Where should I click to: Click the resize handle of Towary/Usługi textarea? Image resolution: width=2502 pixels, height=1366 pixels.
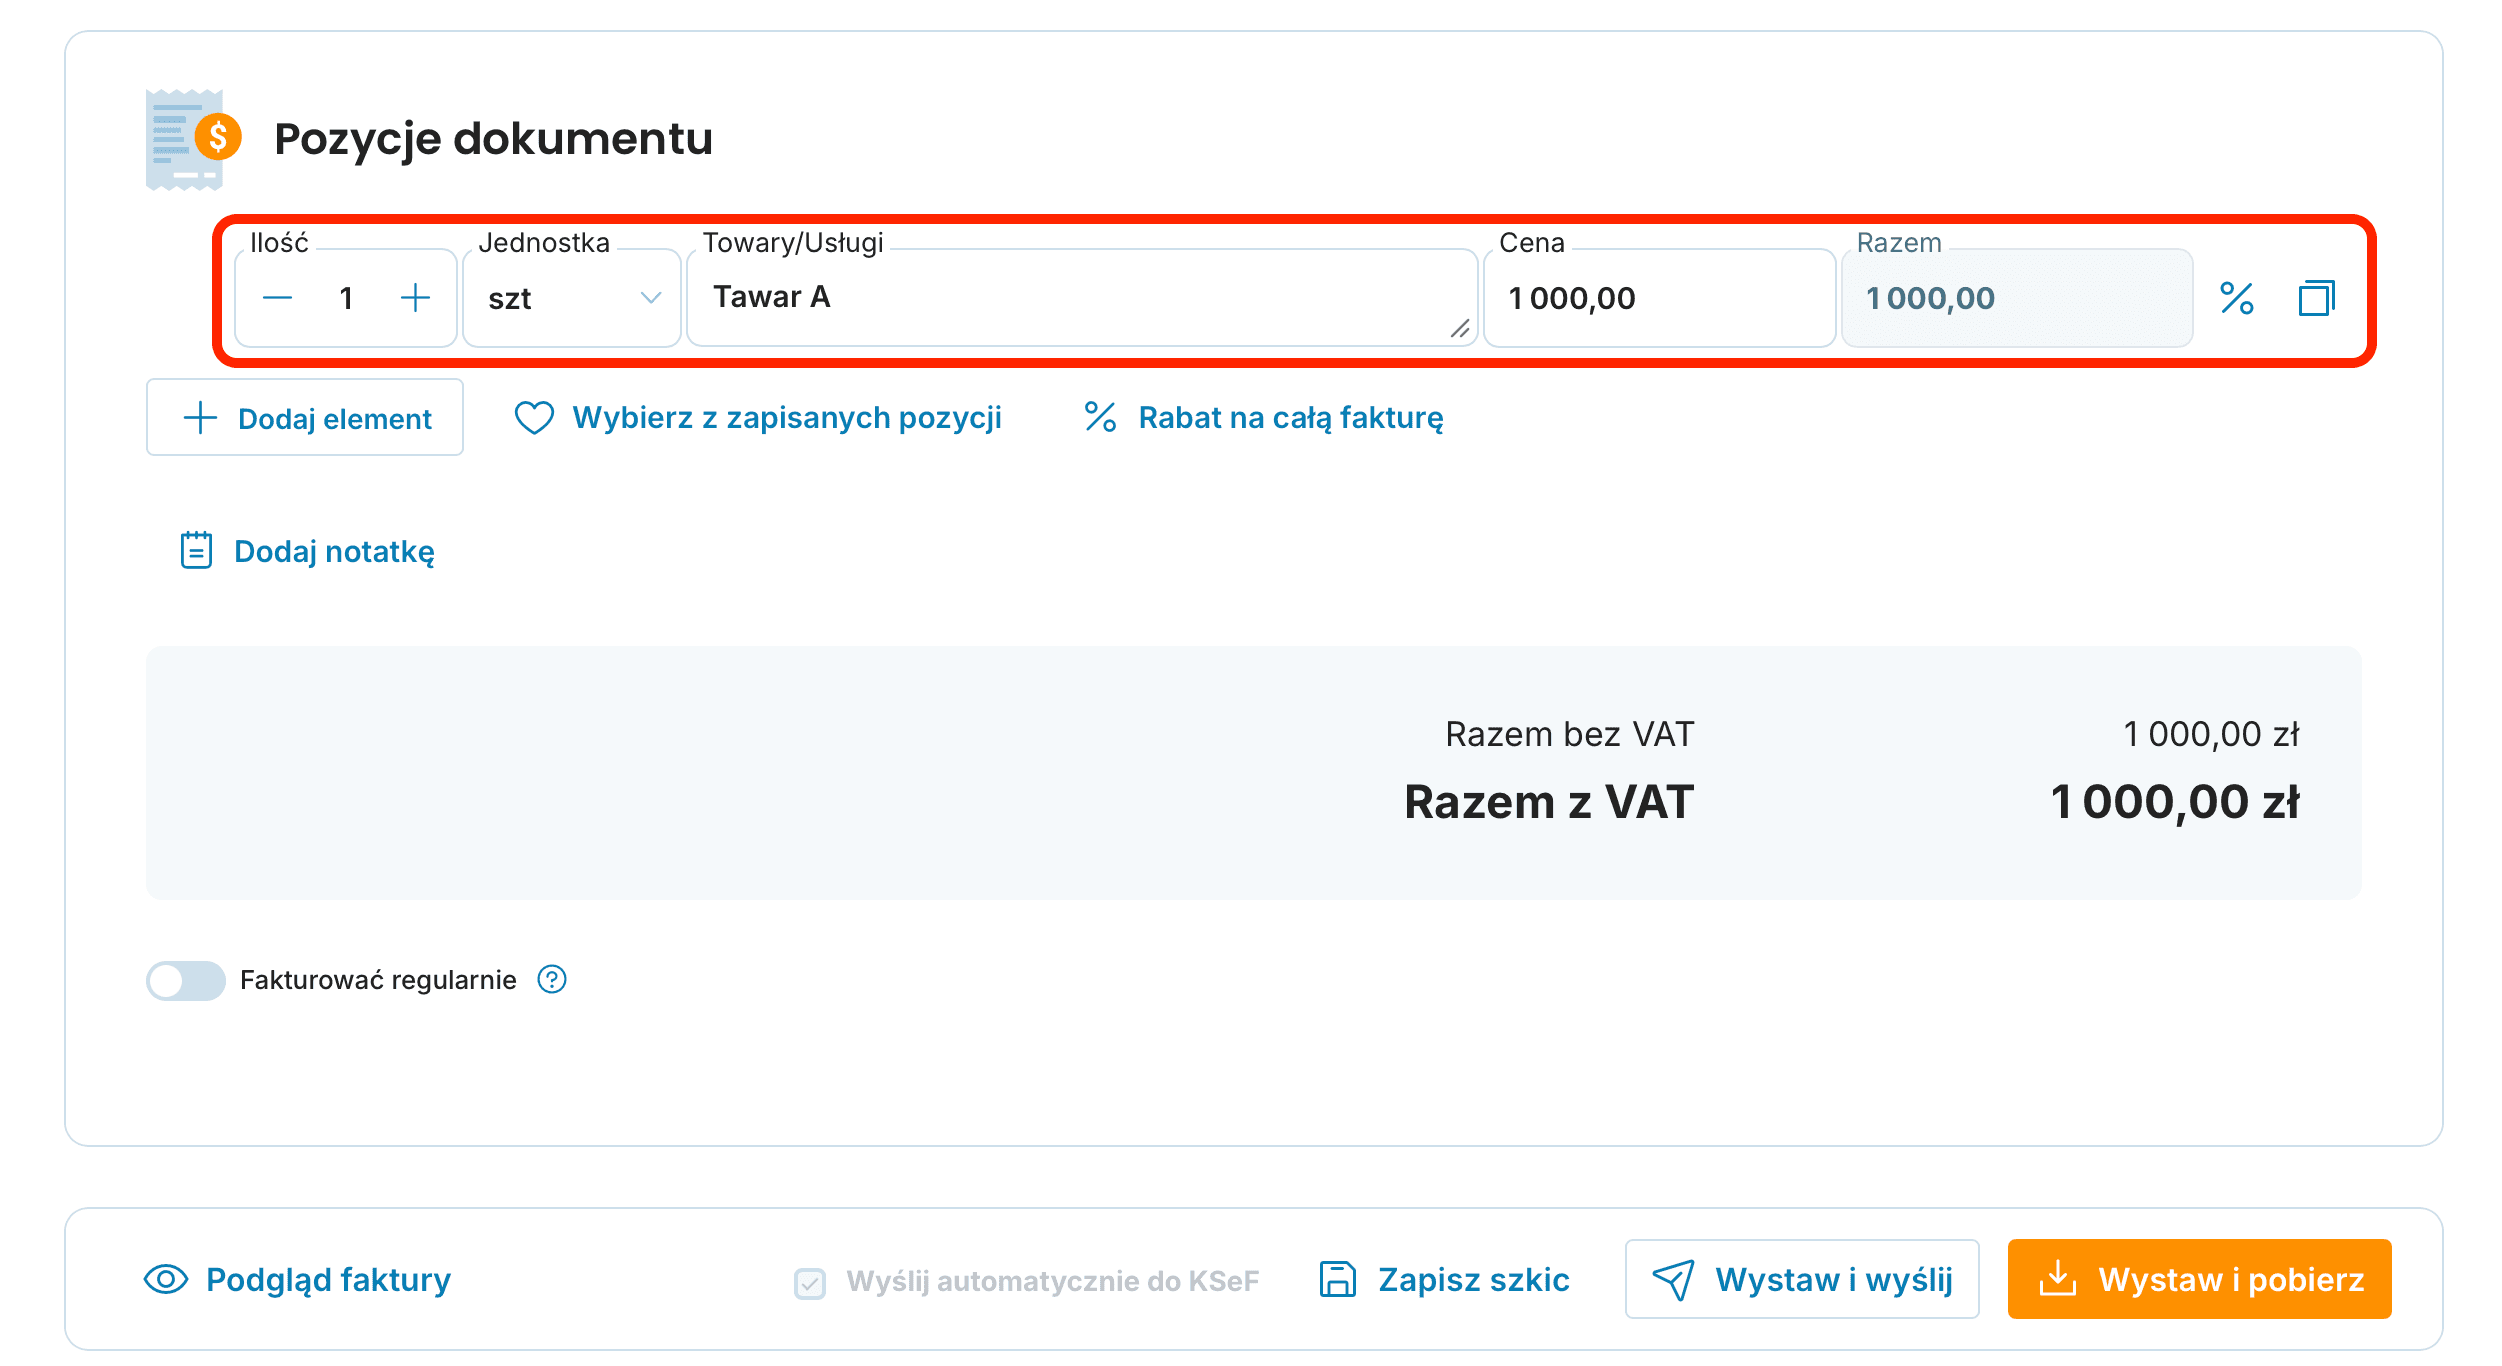click(x=1460, y=328)
